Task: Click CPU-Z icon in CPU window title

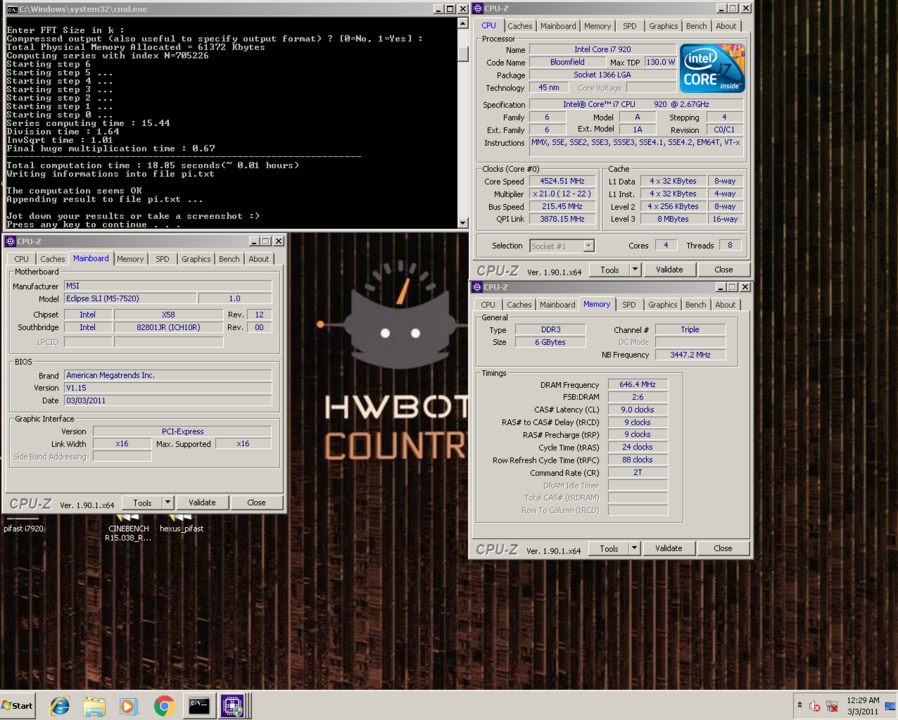Action: click(x=478, y=9)
